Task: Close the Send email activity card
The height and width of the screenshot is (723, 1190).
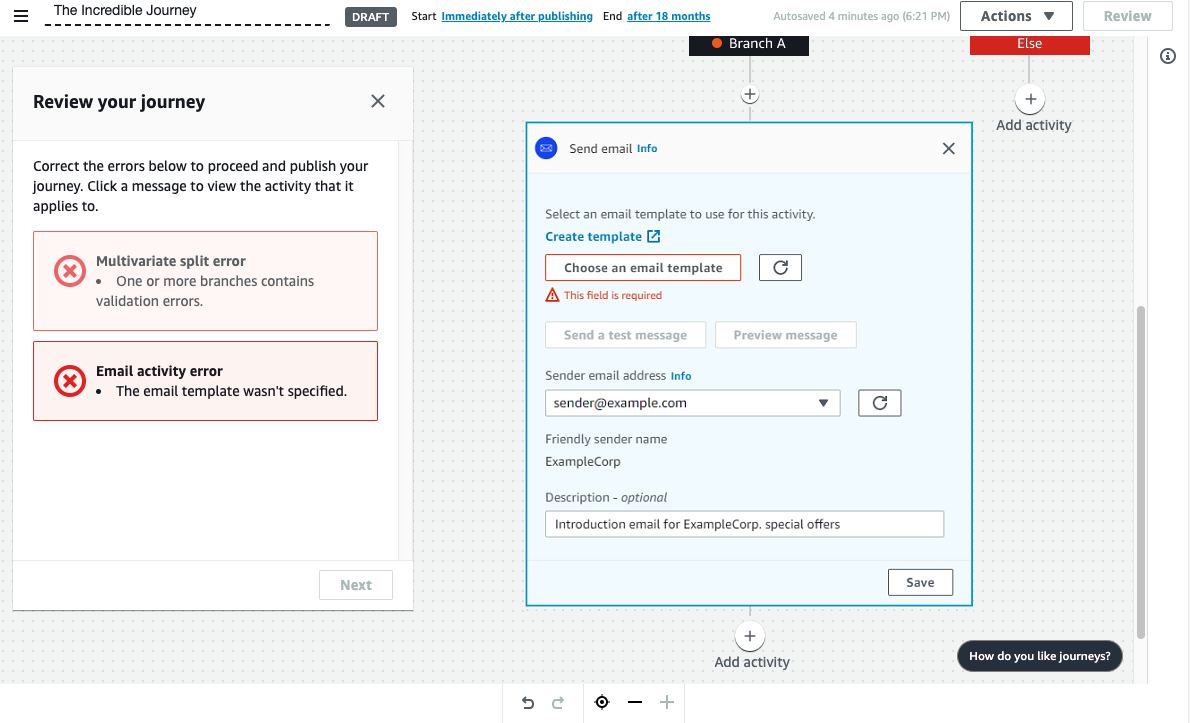Action: click(948, 149)
